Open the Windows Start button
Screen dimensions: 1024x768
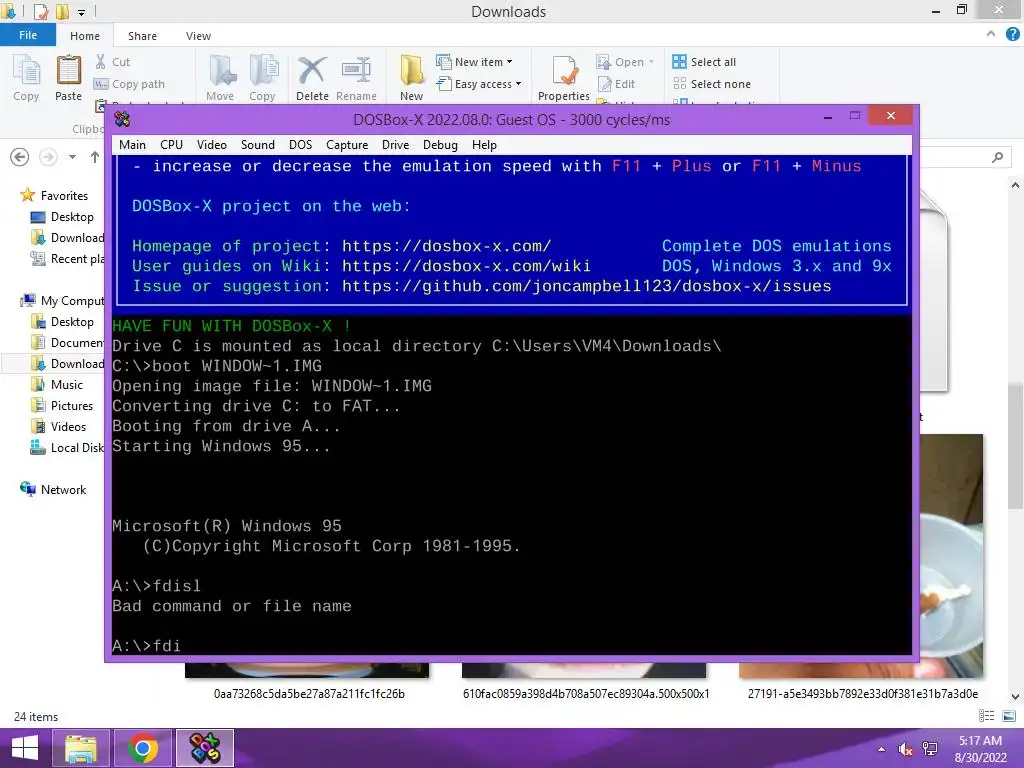point(25,748)
